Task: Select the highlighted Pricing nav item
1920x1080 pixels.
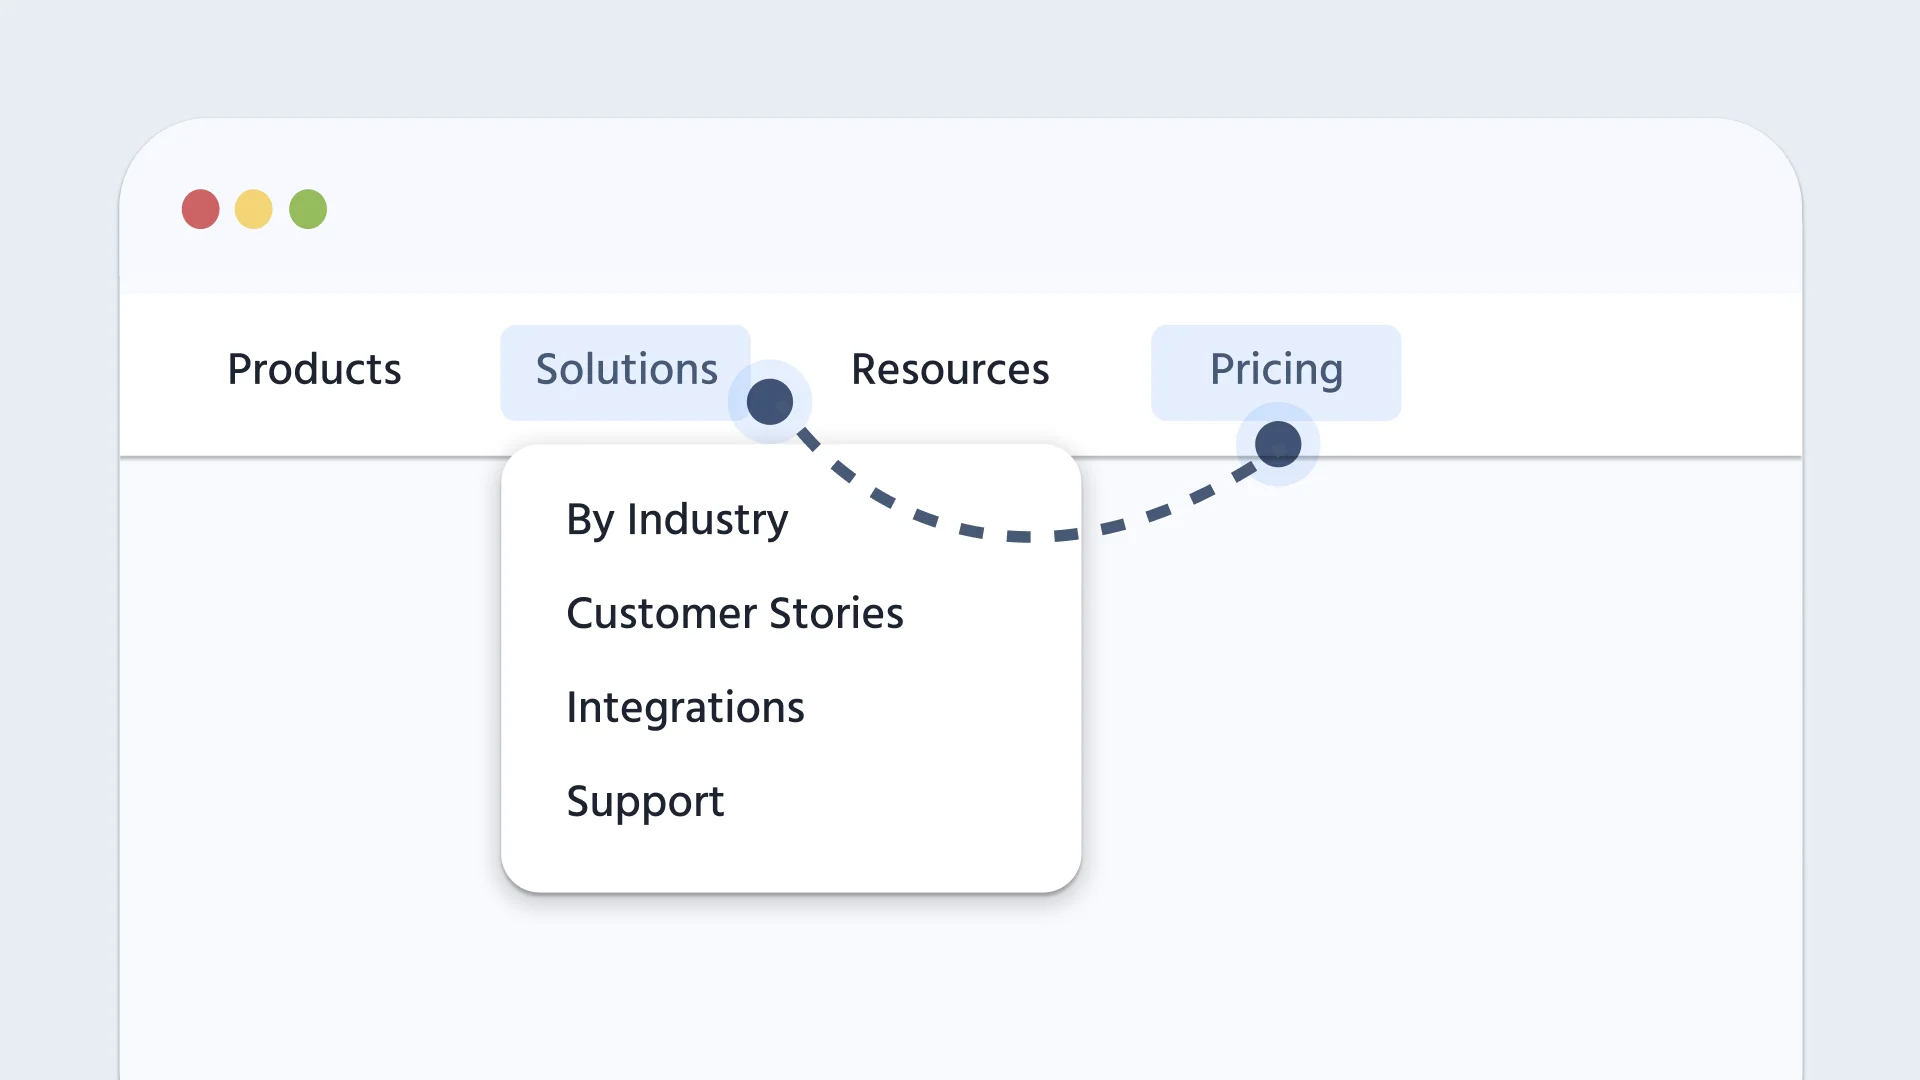Action: click(x=1276, y=370)
